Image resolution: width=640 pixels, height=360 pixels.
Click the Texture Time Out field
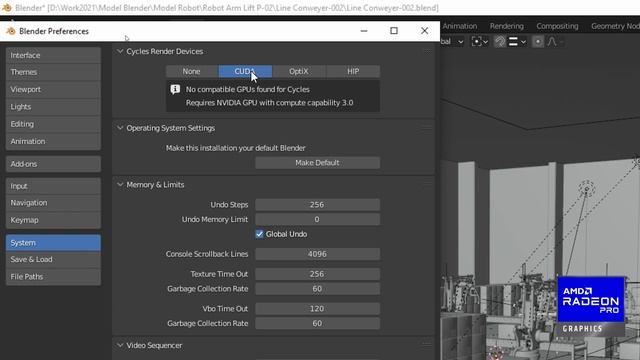(x=318, y=274)
